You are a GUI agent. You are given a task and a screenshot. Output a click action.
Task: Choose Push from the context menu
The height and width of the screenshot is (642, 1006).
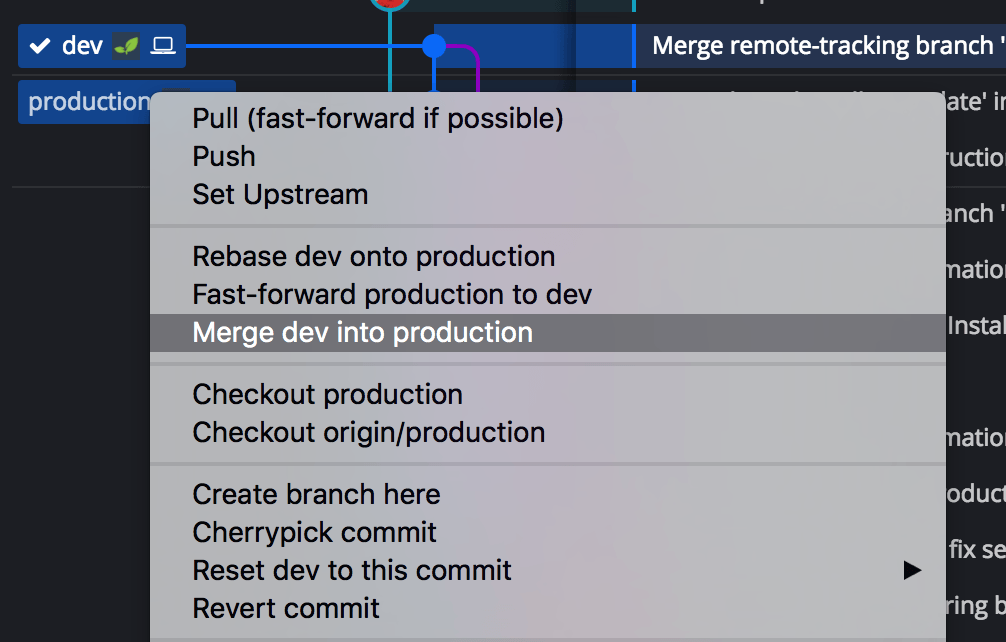(224, 156)
